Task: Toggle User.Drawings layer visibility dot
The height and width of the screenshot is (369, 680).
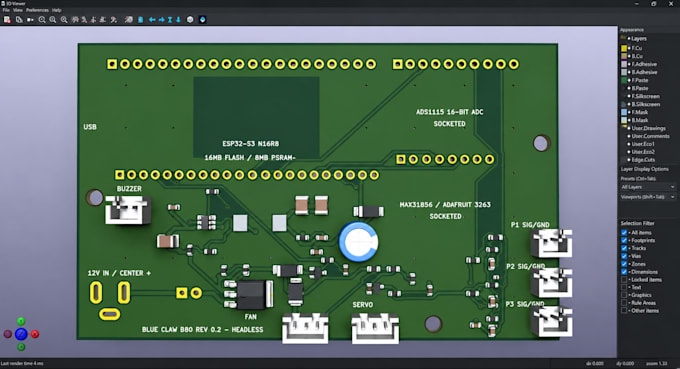Action: (x=629, y=128)
